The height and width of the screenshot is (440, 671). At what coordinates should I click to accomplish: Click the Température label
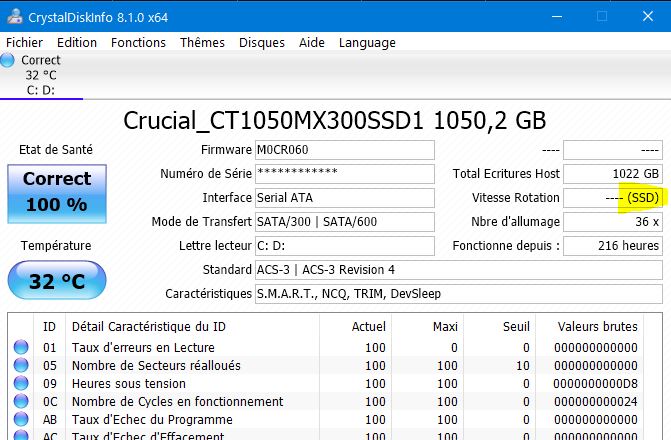pos(56,246)
